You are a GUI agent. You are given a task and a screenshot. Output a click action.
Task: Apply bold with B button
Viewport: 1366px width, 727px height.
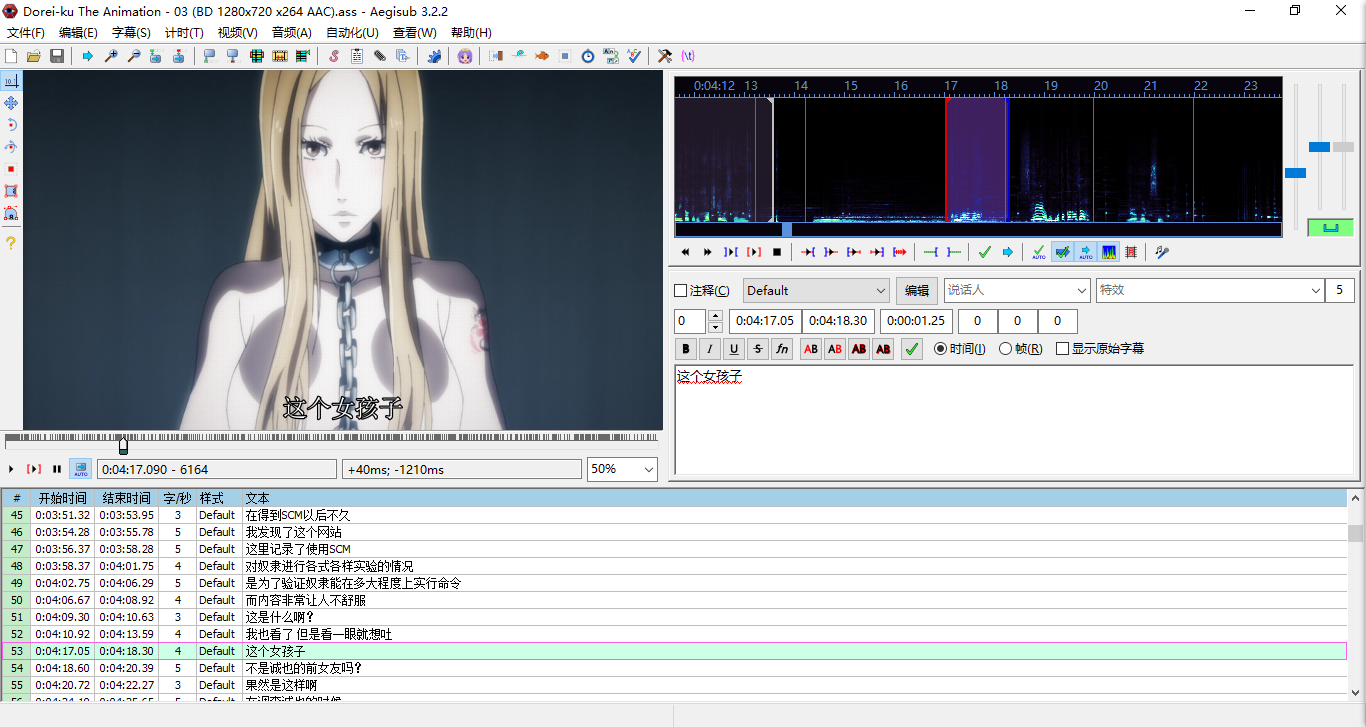coord(686,349)
